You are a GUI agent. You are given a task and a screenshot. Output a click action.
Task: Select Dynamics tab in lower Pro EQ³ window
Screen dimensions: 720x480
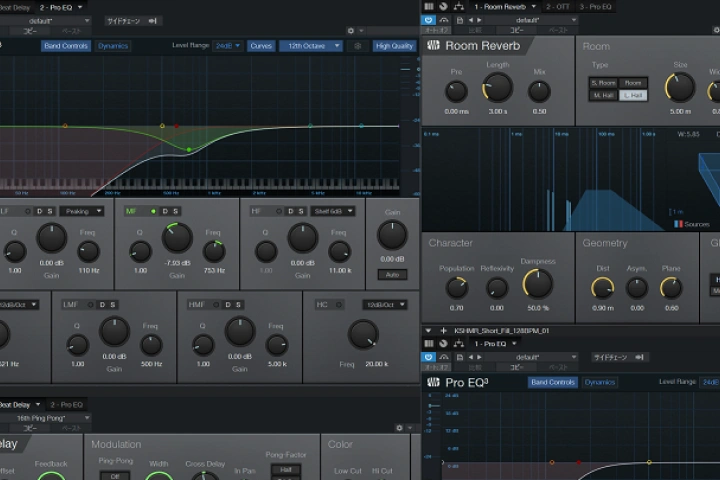pos(600,382)
